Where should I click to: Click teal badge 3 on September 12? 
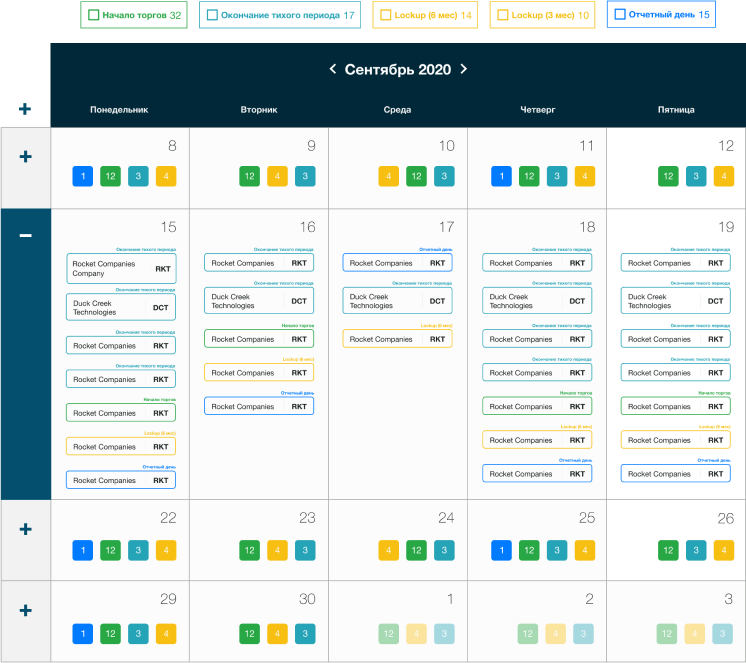point(695,177)
